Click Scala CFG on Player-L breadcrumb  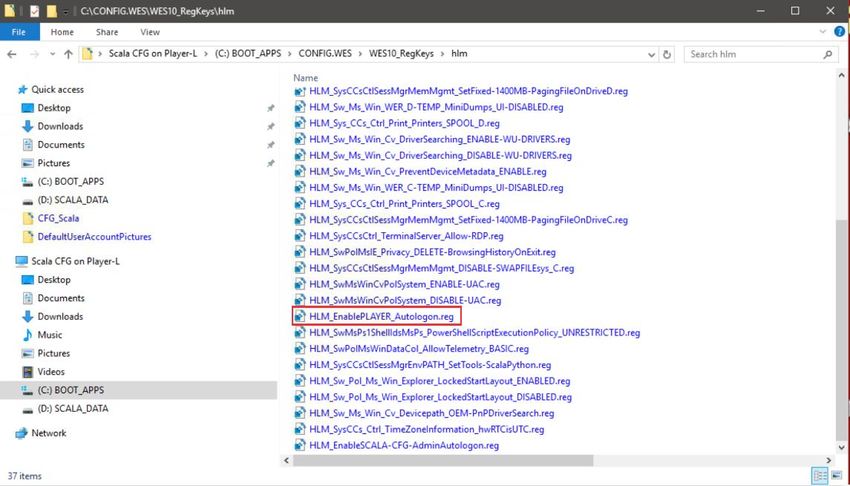coord(153,54)
